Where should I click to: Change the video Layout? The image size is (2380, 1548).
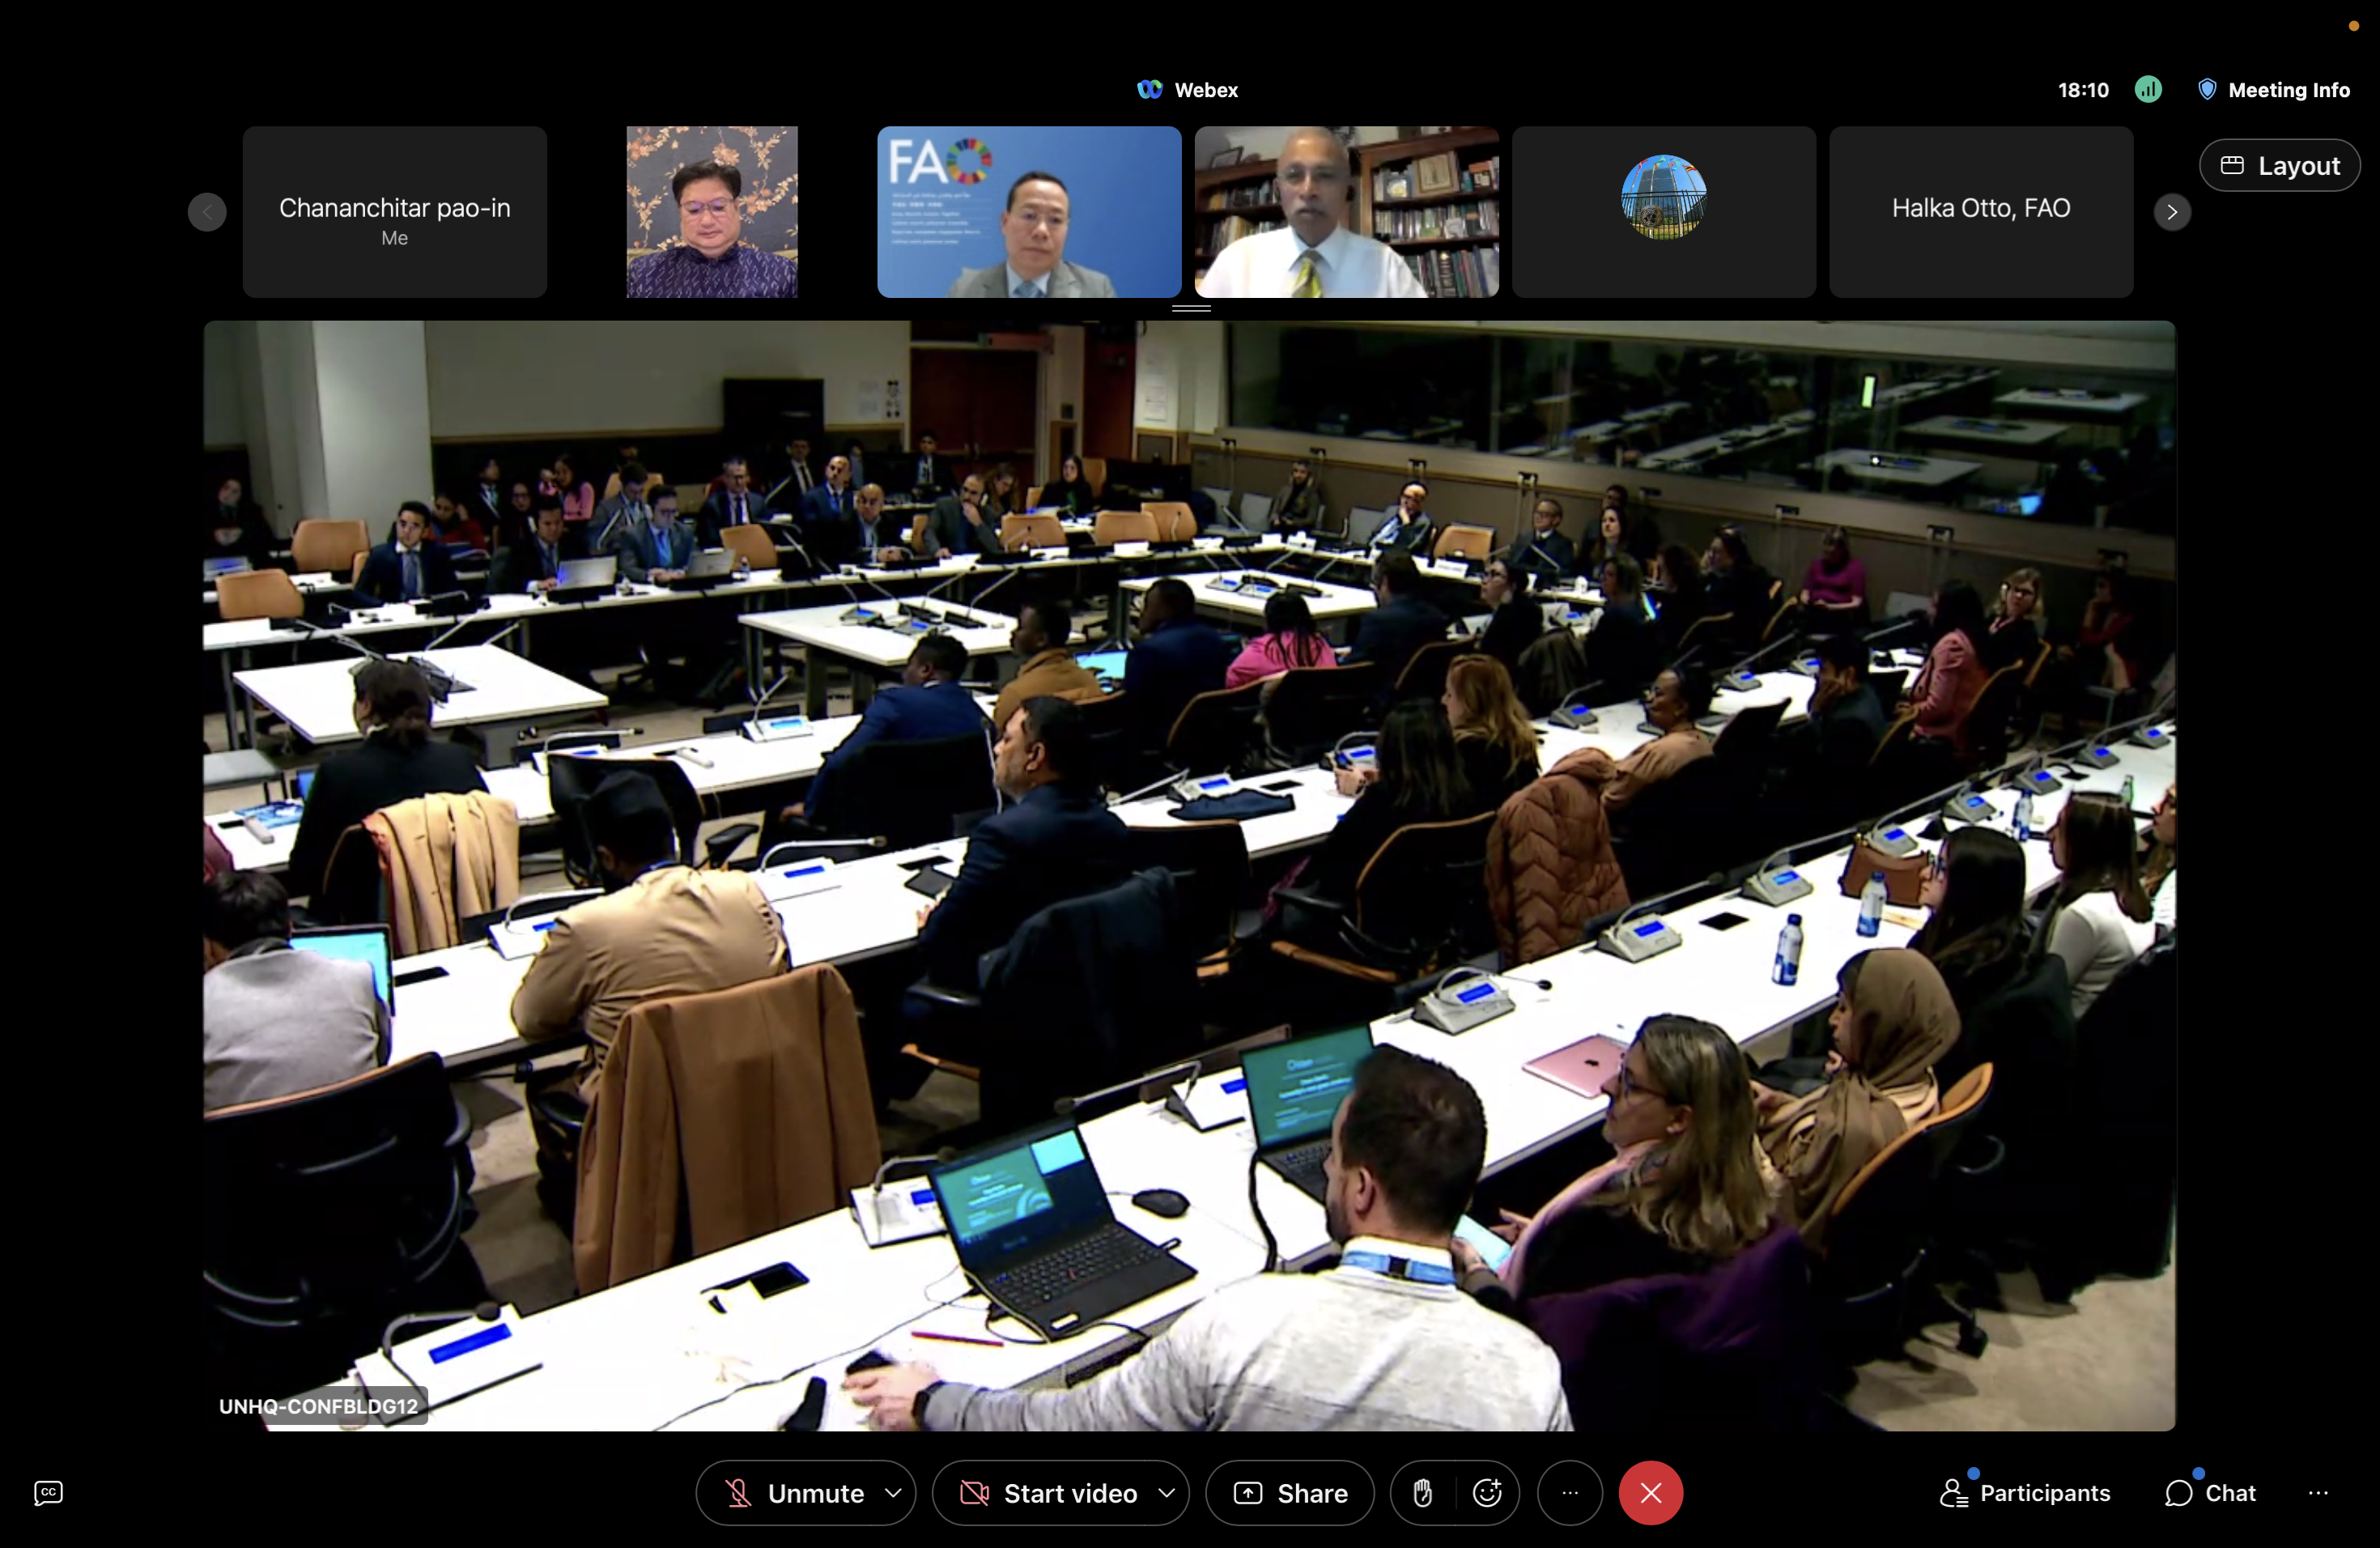[x=2279, y=165]
